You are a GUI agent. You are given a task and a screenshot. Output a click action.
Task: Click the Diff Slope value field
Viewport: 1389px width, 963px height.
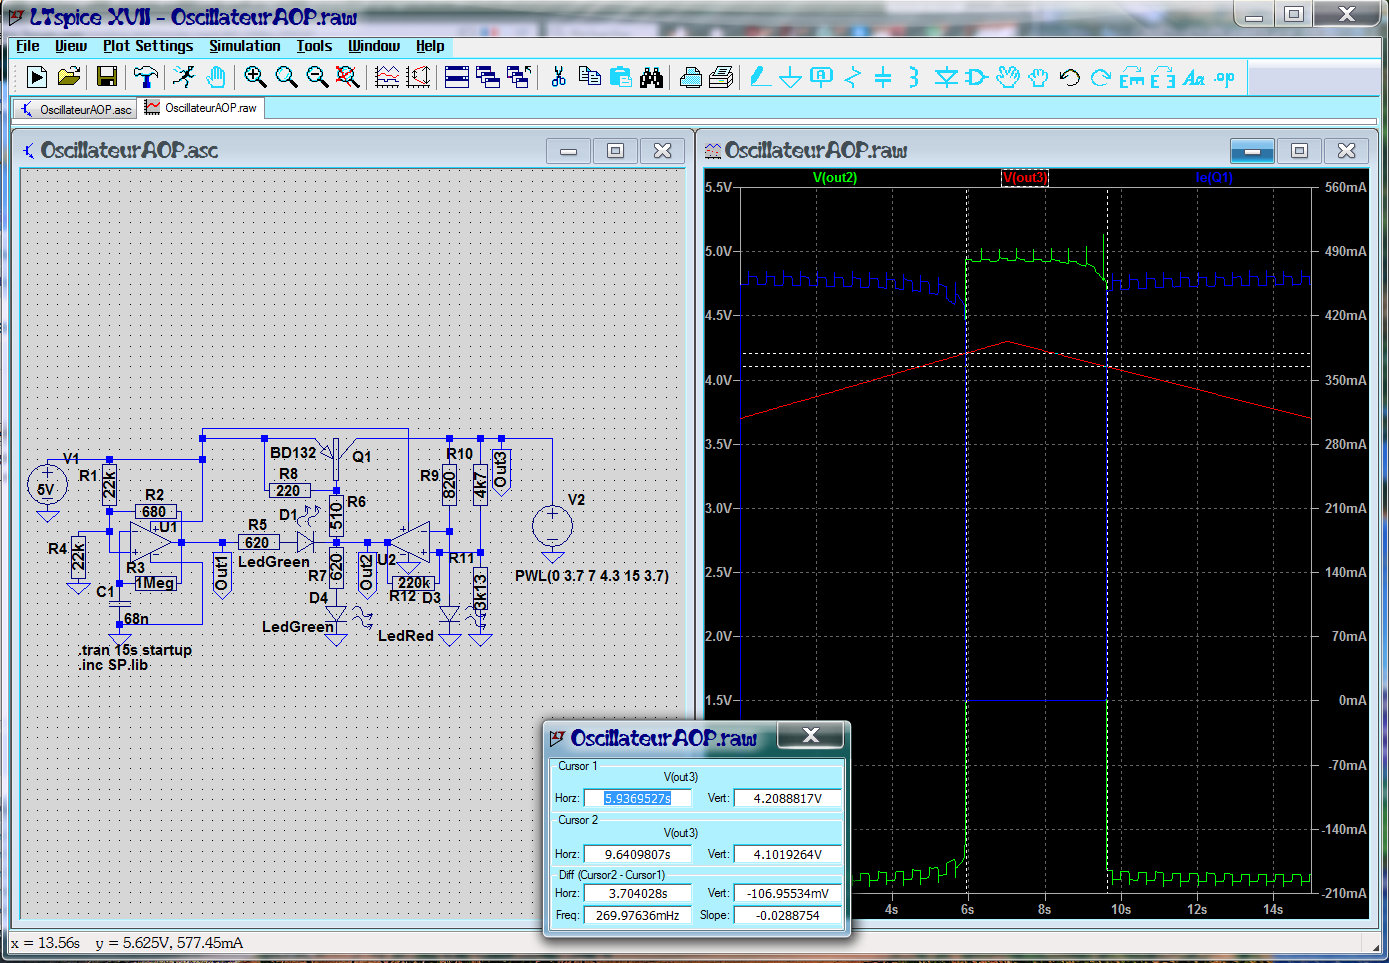pos(787,915)
